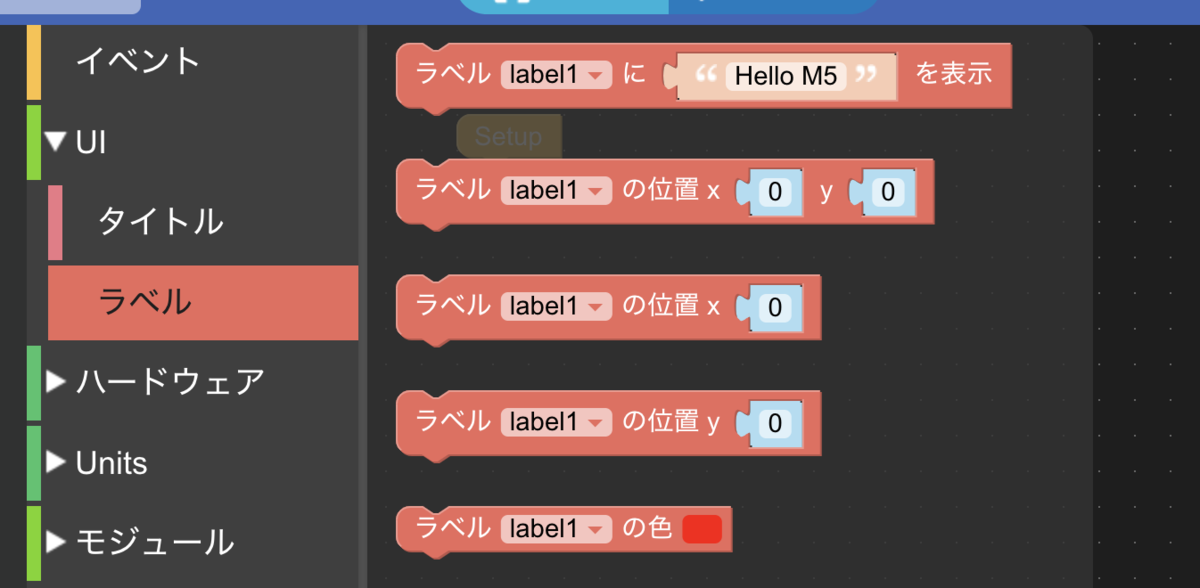Open label1 dropdown in the 位置 x y block
This screenshot has width=1200, height=588.
pyautogui.click(x=555, y=191)
